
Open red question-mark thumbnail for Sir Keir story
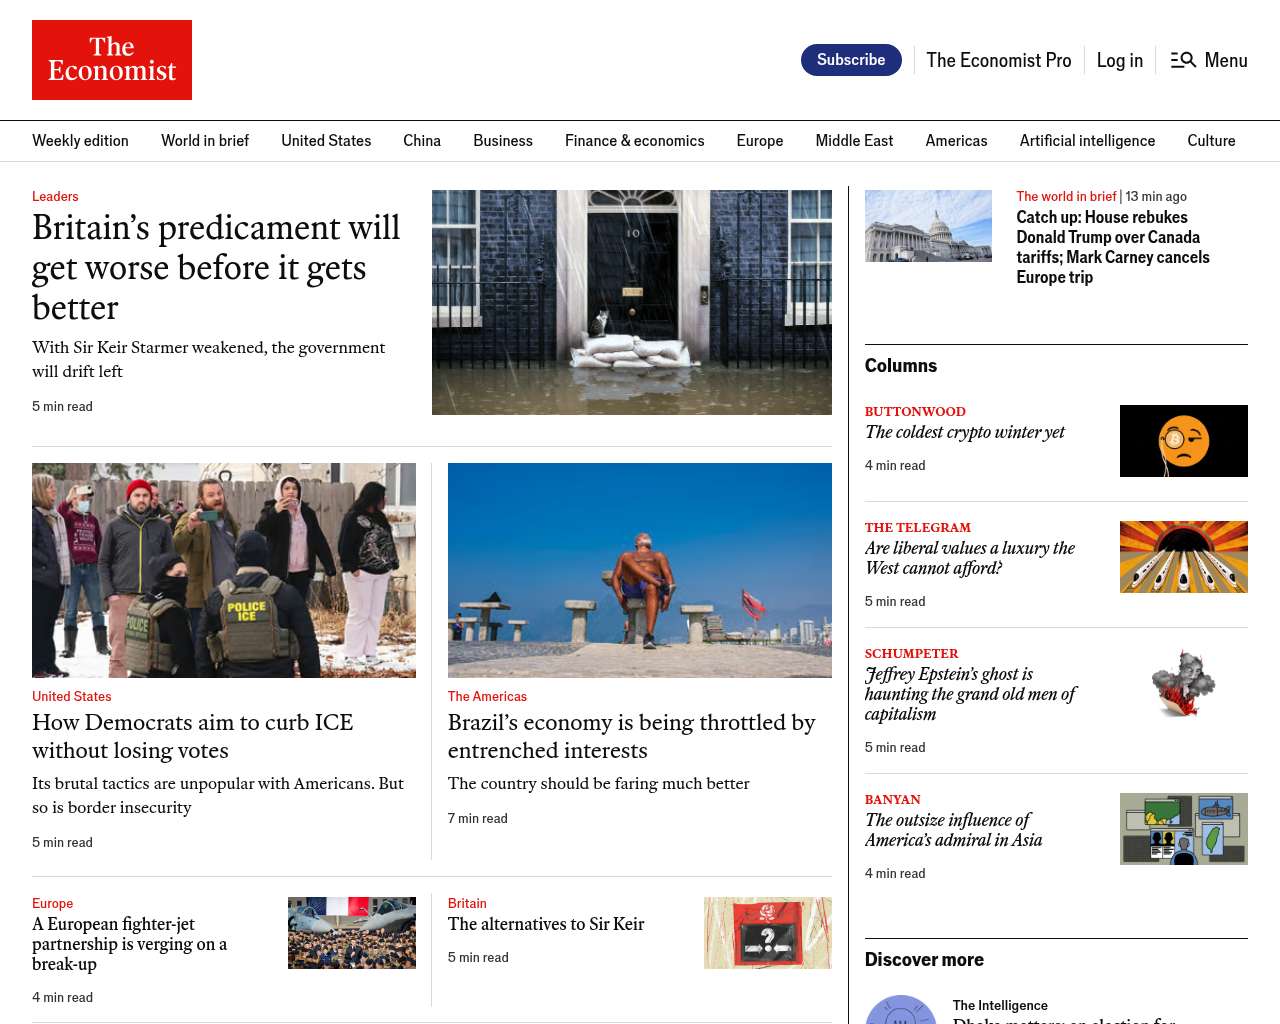pos(768,933)
